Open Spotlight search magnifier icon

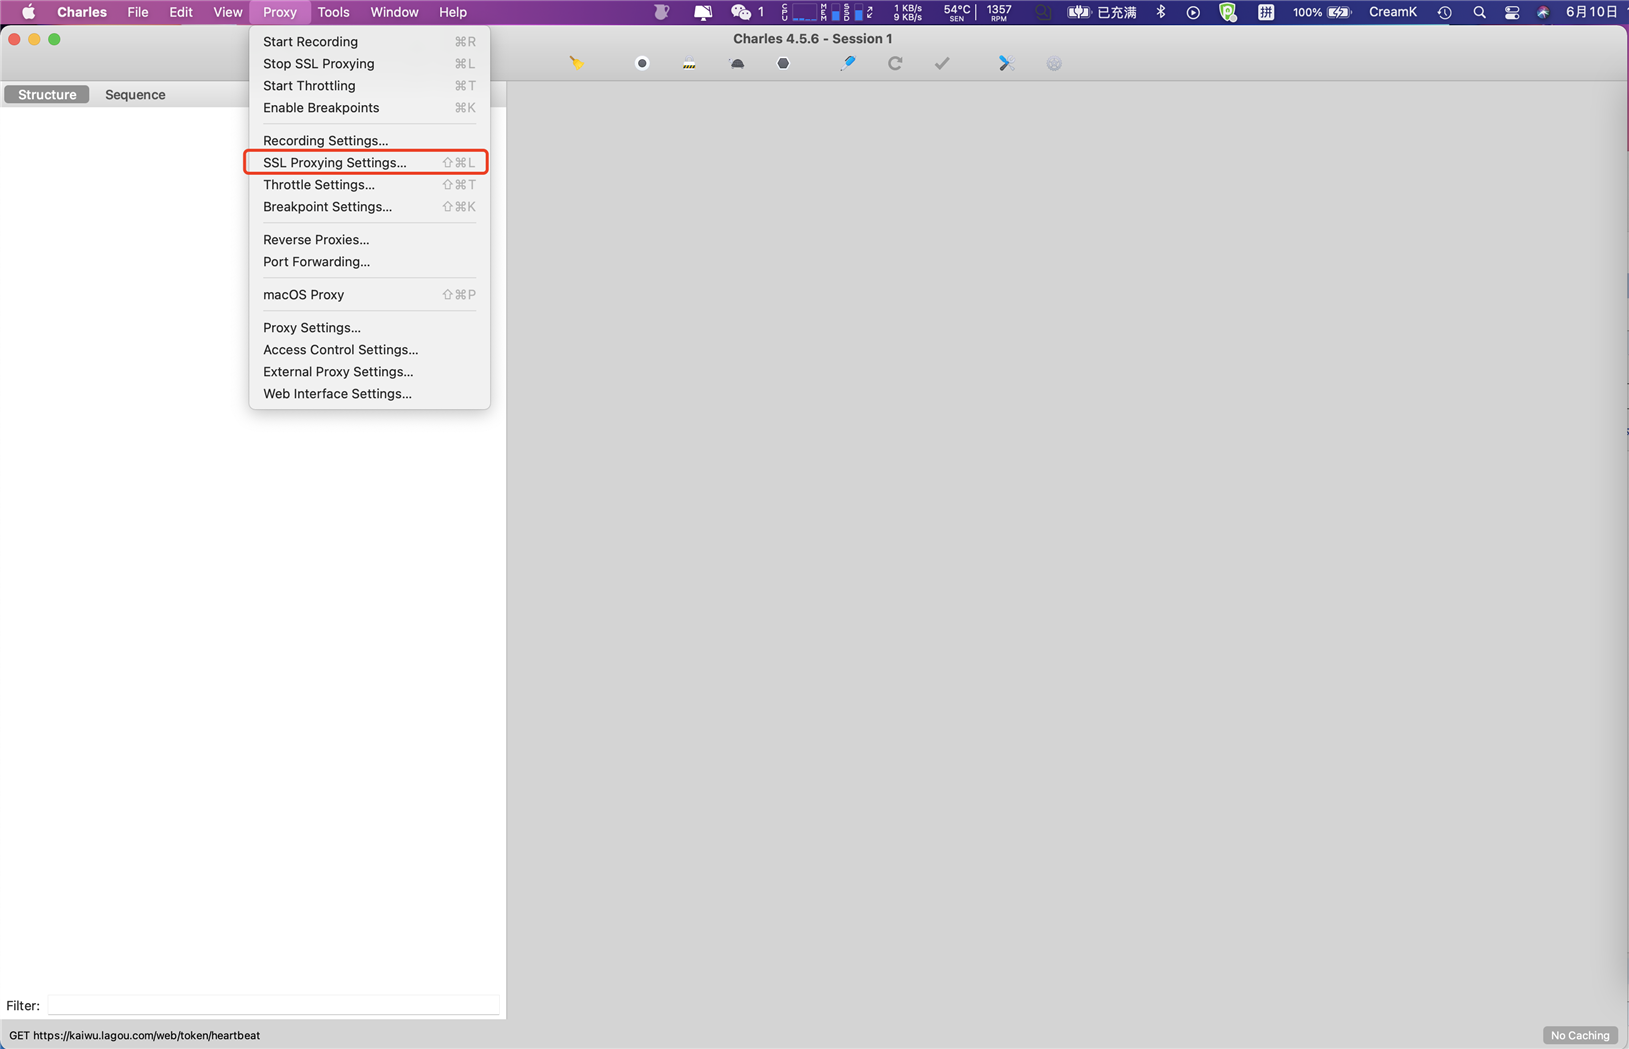[1479, 12]
